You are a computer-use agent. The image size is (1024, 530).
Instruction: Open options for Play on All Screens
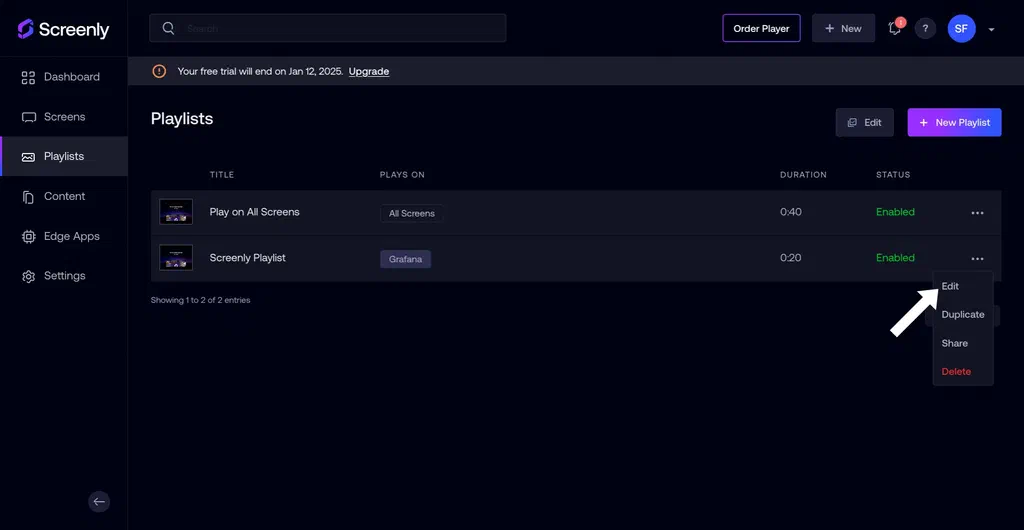tap(977, 213)
